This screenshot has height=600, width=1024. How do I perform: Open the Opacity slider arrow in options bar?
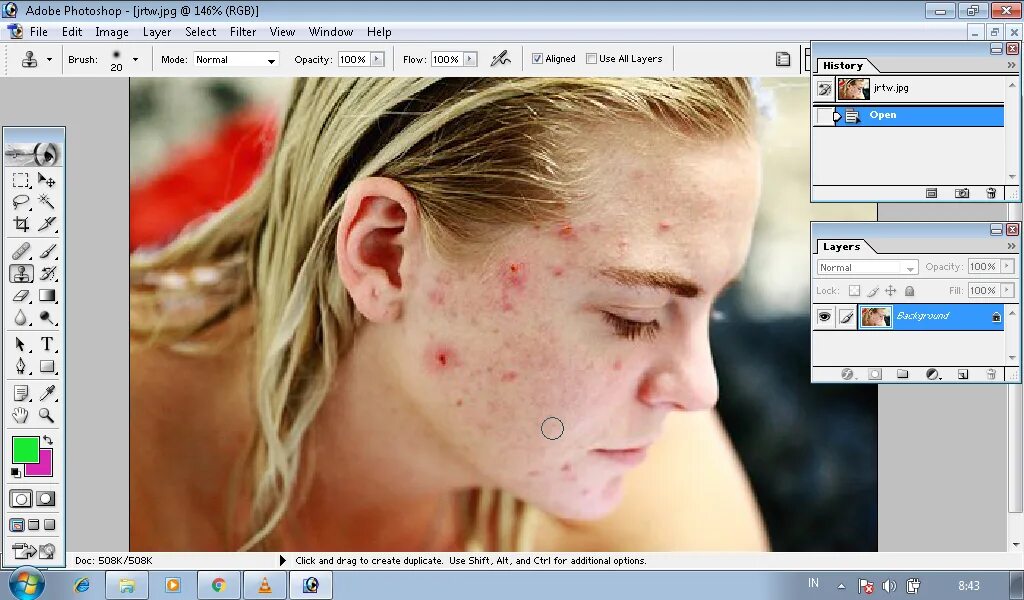(377, 59)
